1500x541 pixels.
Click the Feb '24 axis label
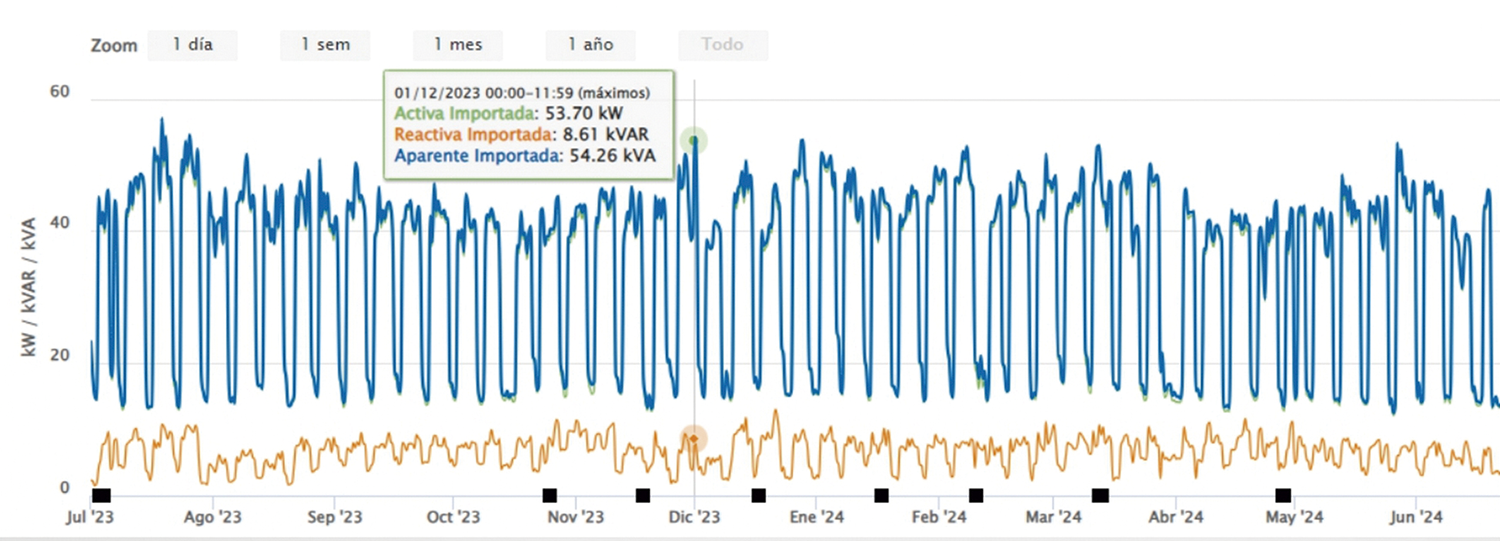(939, 517)
